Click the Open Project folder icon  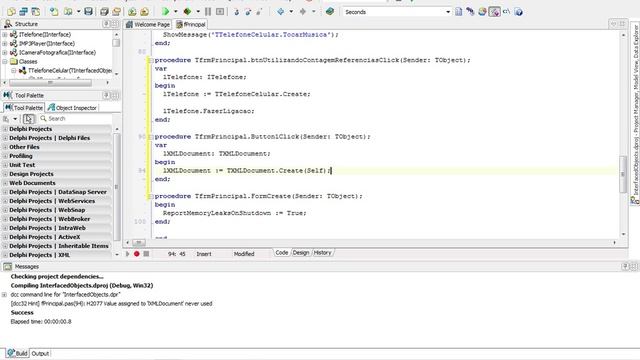point(116,12)
